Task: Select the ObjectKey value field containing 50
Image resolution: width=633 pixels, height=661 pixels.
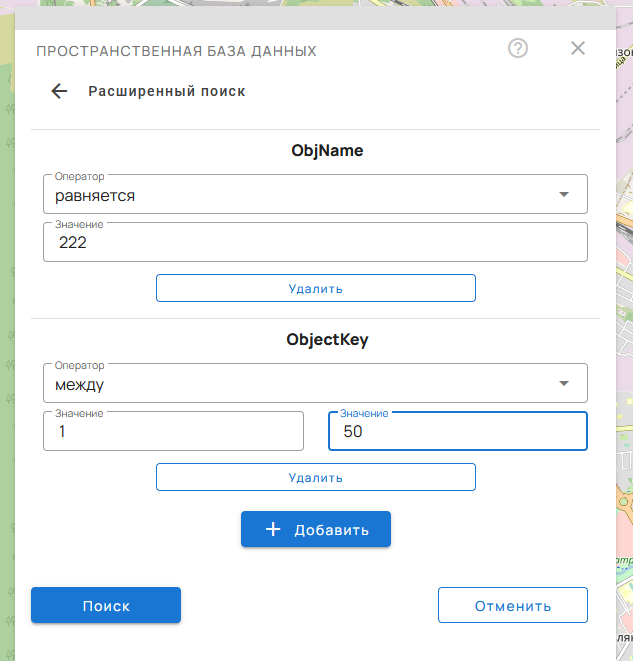Action: pyautogui.click(x=457, y=432)
